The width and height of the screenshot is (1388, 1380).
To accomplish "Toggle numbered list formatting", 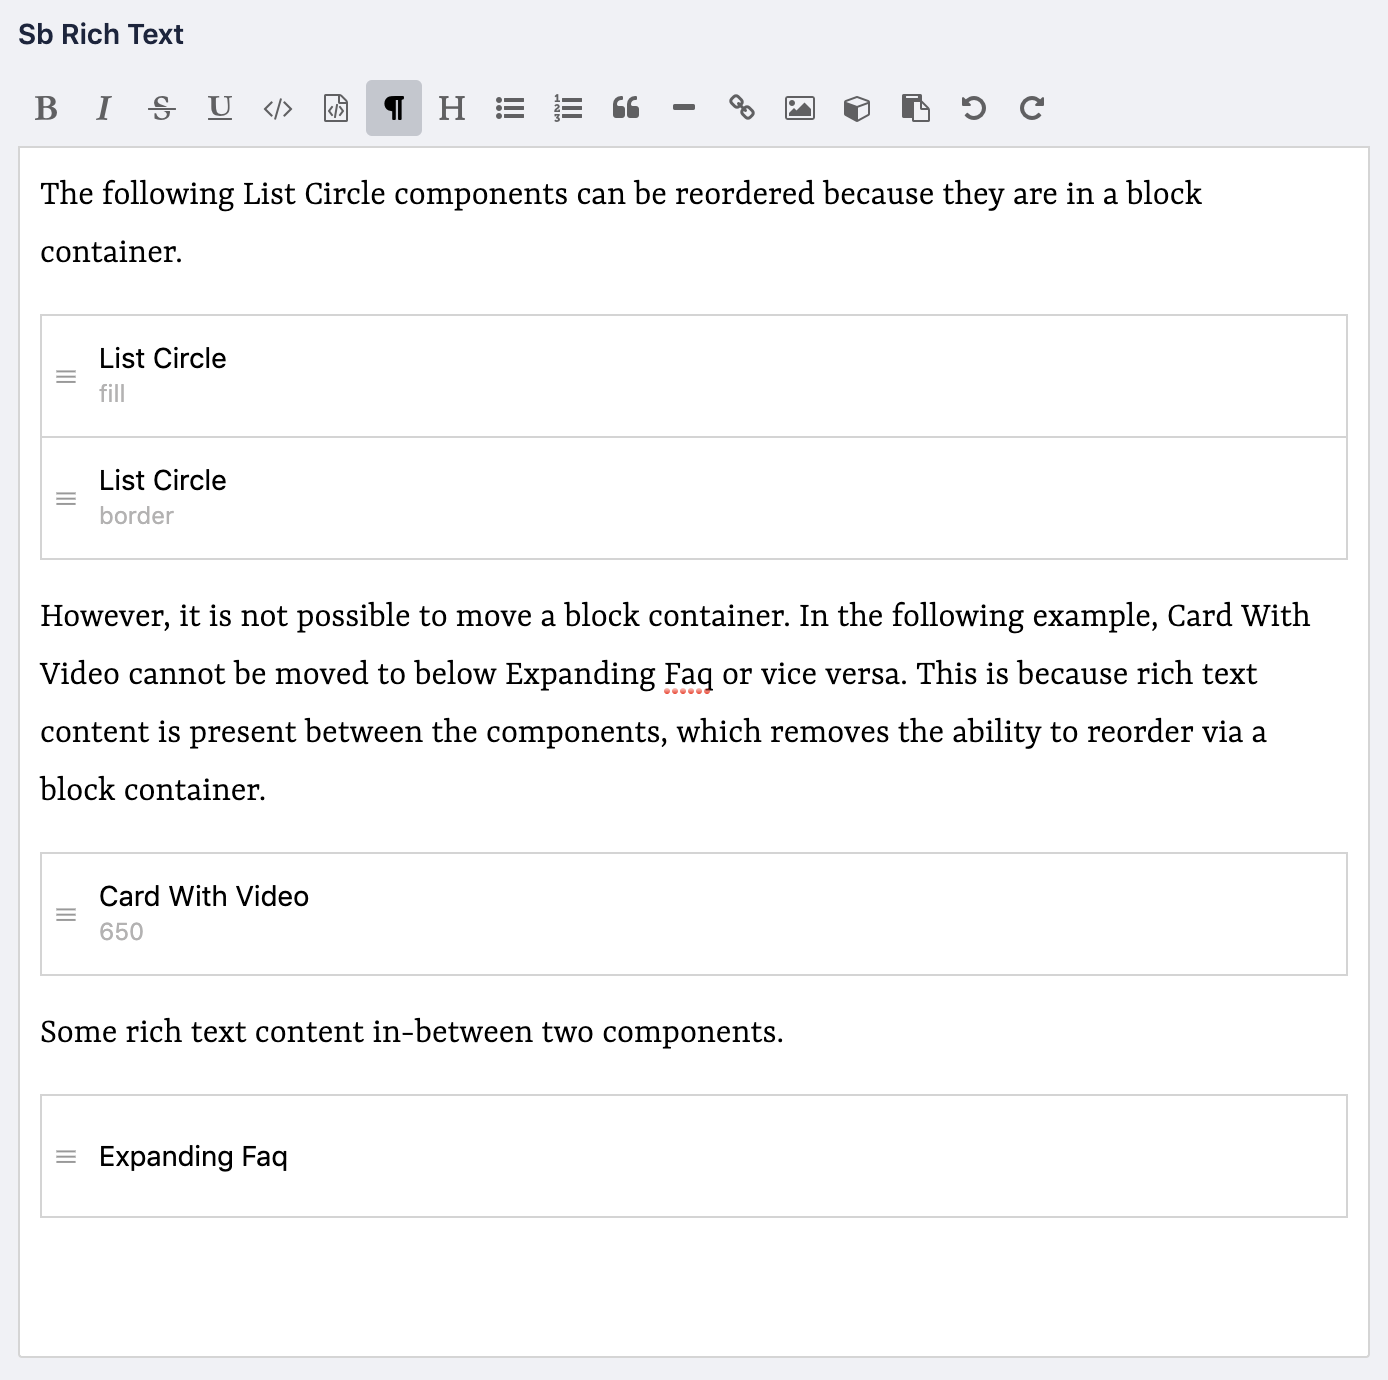I will click(567, 108).
